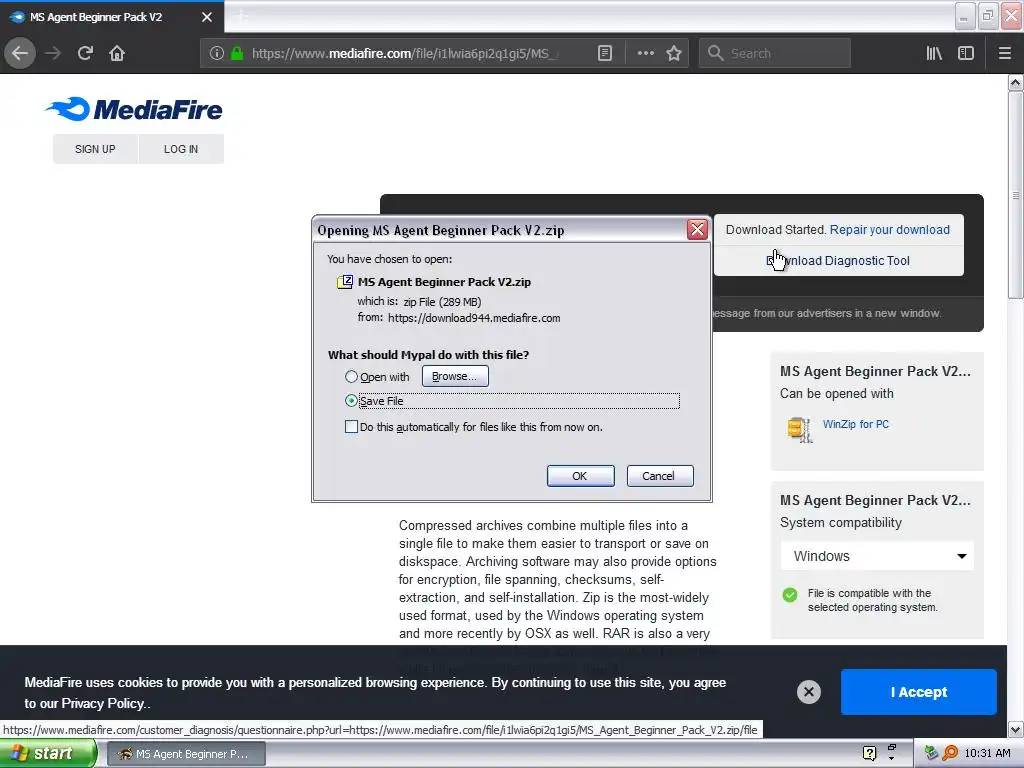Open the browser home page
The width and height of the screenshot is (1024, 768).
click(117, 53)
